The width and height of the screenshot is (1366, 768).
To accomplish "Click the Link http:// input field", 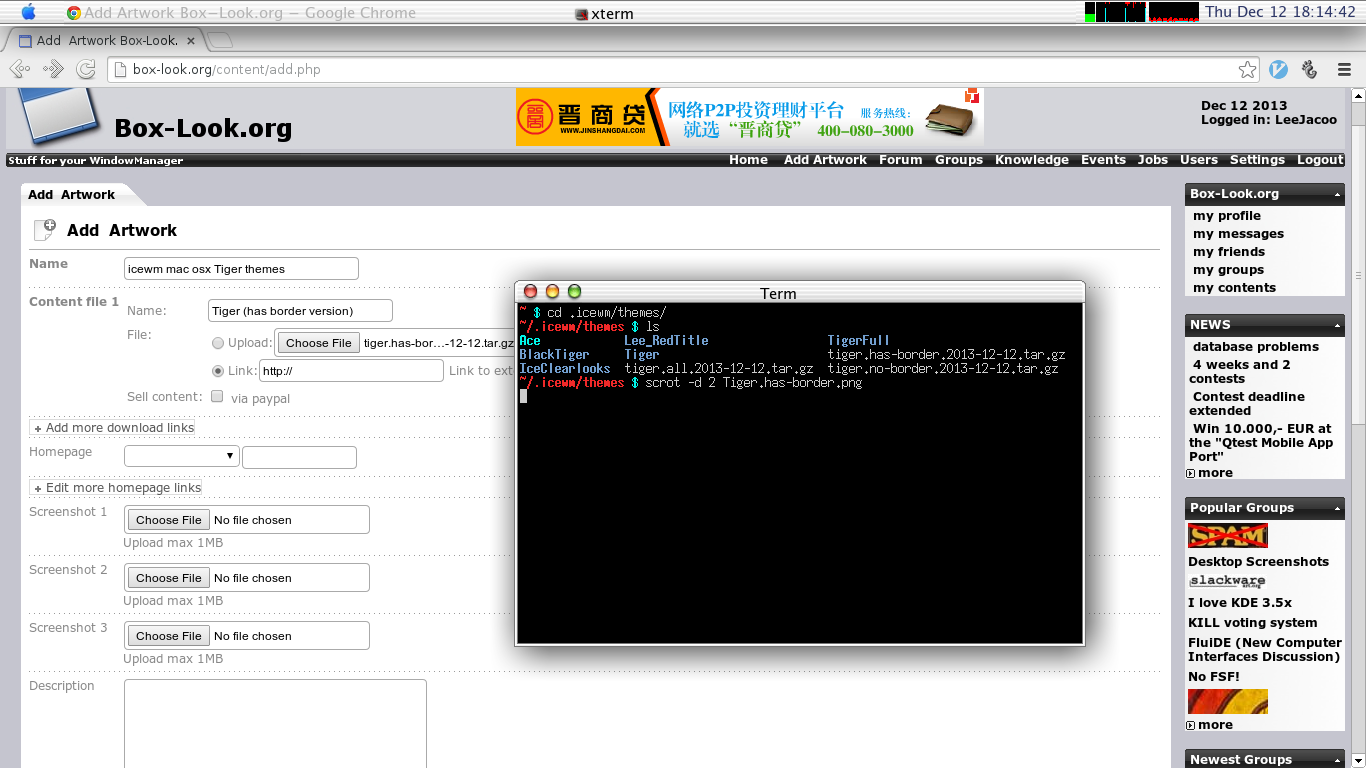I will (351, 371).
